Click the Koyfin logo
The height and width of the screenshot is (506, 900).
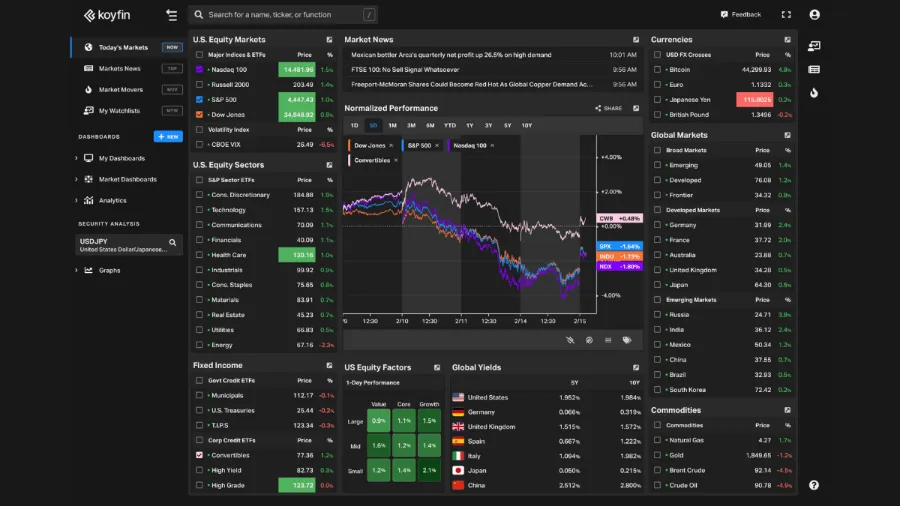click(x=107, y=15)
